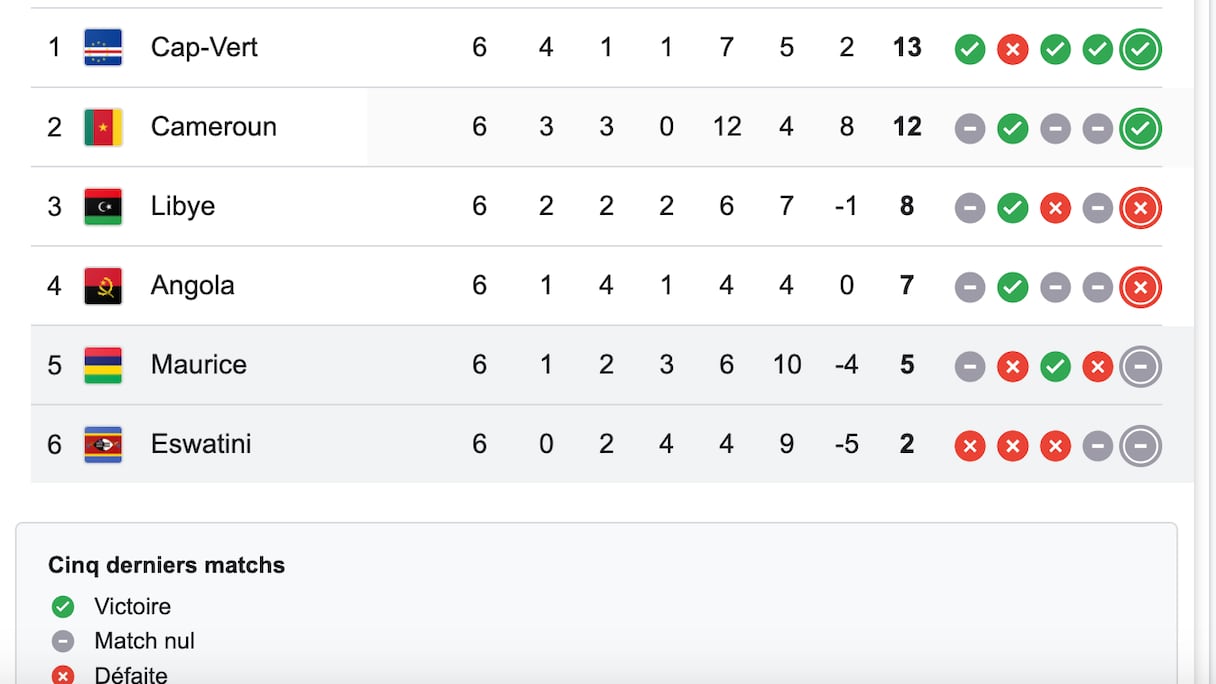Viewport: 1216px width, 684px height.
Task: Click Libye's latest match defeat icon
Action: click(x=1140, y=208)
